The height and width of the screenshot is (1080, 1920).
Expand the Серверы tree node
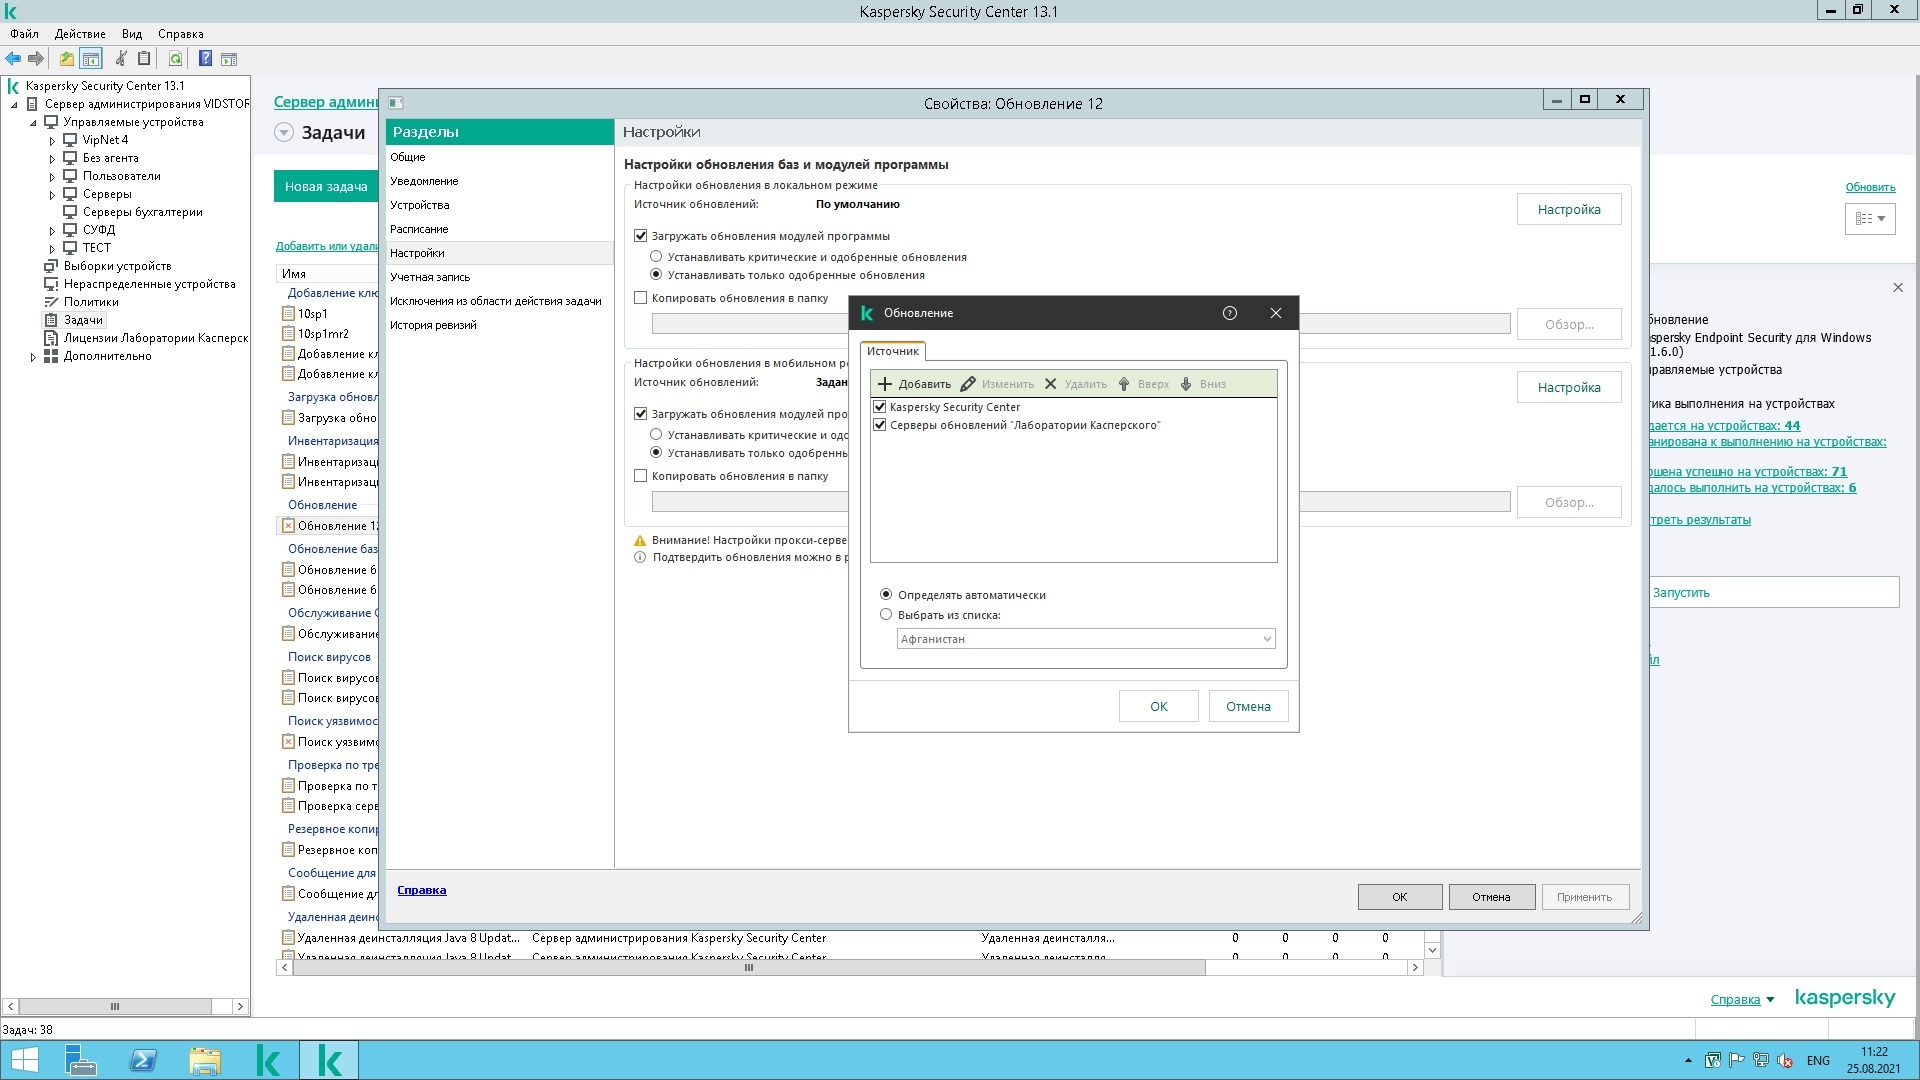pyautogui.click(x=52, y=195)
